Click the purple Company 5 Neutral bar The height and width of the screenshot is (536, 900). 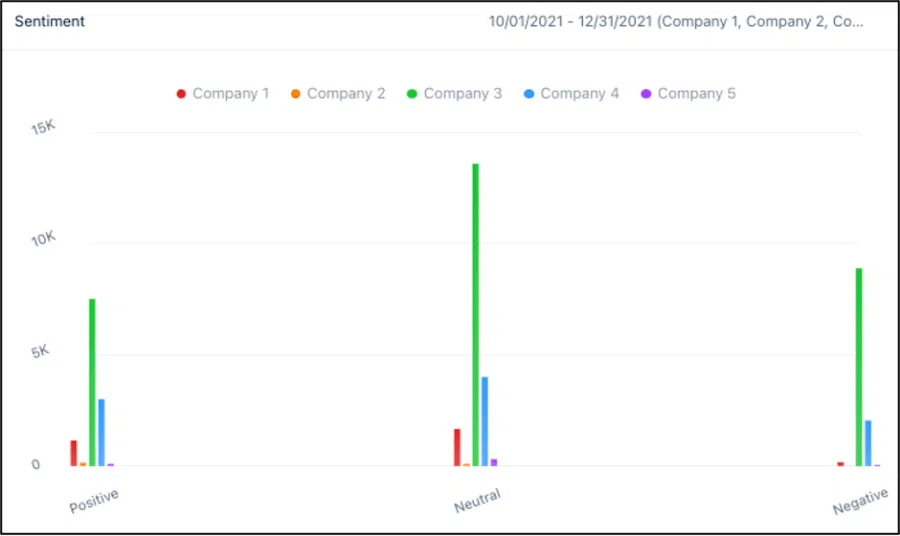(494, 462)
